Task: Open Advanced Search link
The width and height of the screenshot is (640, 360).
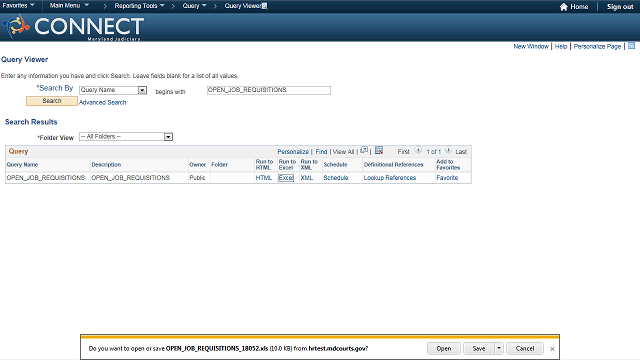Action: (102, 102)
